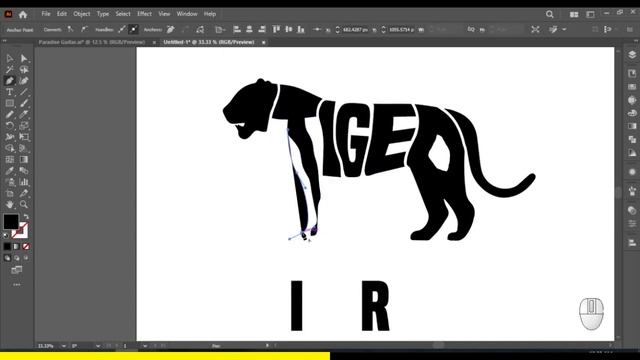The height and width of the screenshot is (360, 640).
Task: Enable Draw Inside mode
Action: click(26, 258)
